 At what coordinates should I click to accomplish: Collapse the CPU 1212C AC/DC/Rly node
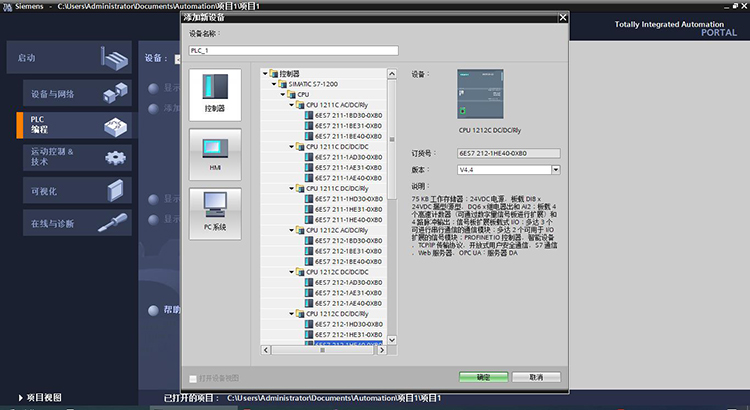291,230
